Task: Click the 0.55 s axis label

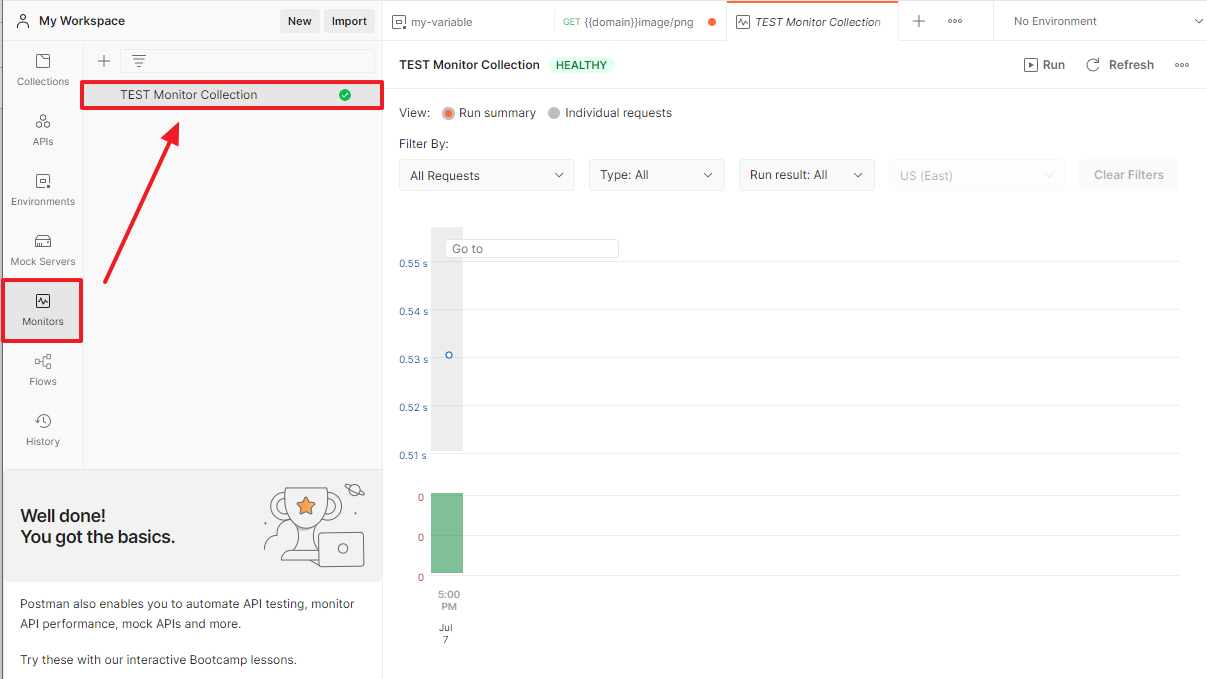Action: [x=413, y=264]
